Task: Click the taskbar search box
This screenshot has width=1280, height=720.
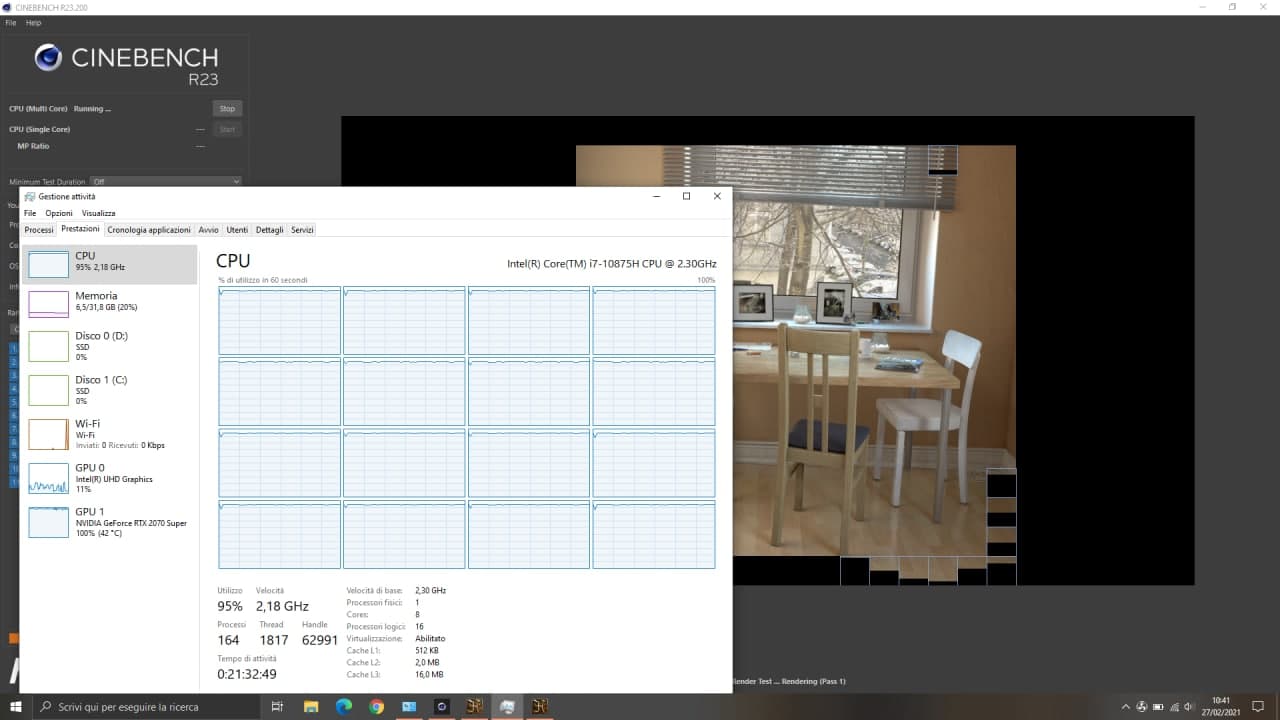Action: [146, 707]
